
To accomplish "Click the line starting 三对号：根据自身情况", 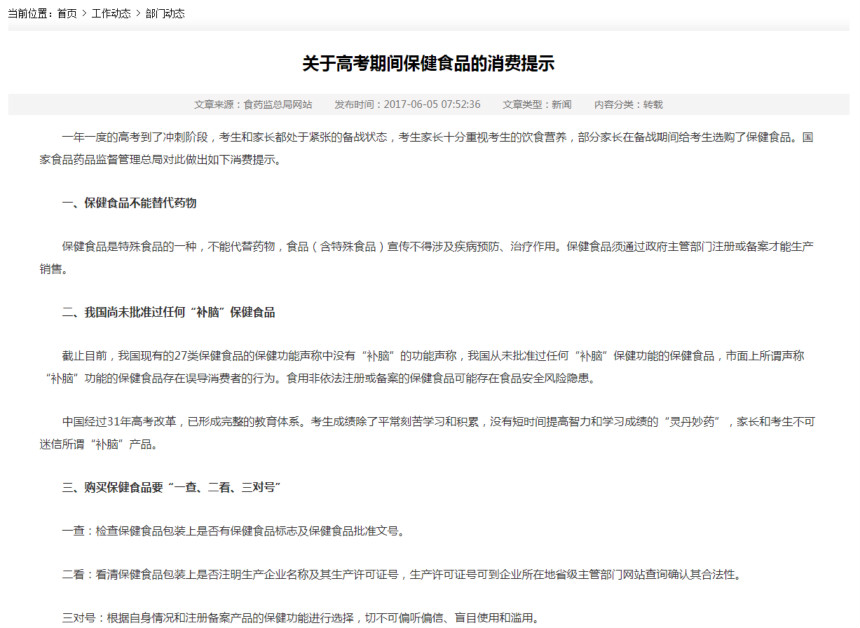I will pyautogui.click(x=301, y=618).
